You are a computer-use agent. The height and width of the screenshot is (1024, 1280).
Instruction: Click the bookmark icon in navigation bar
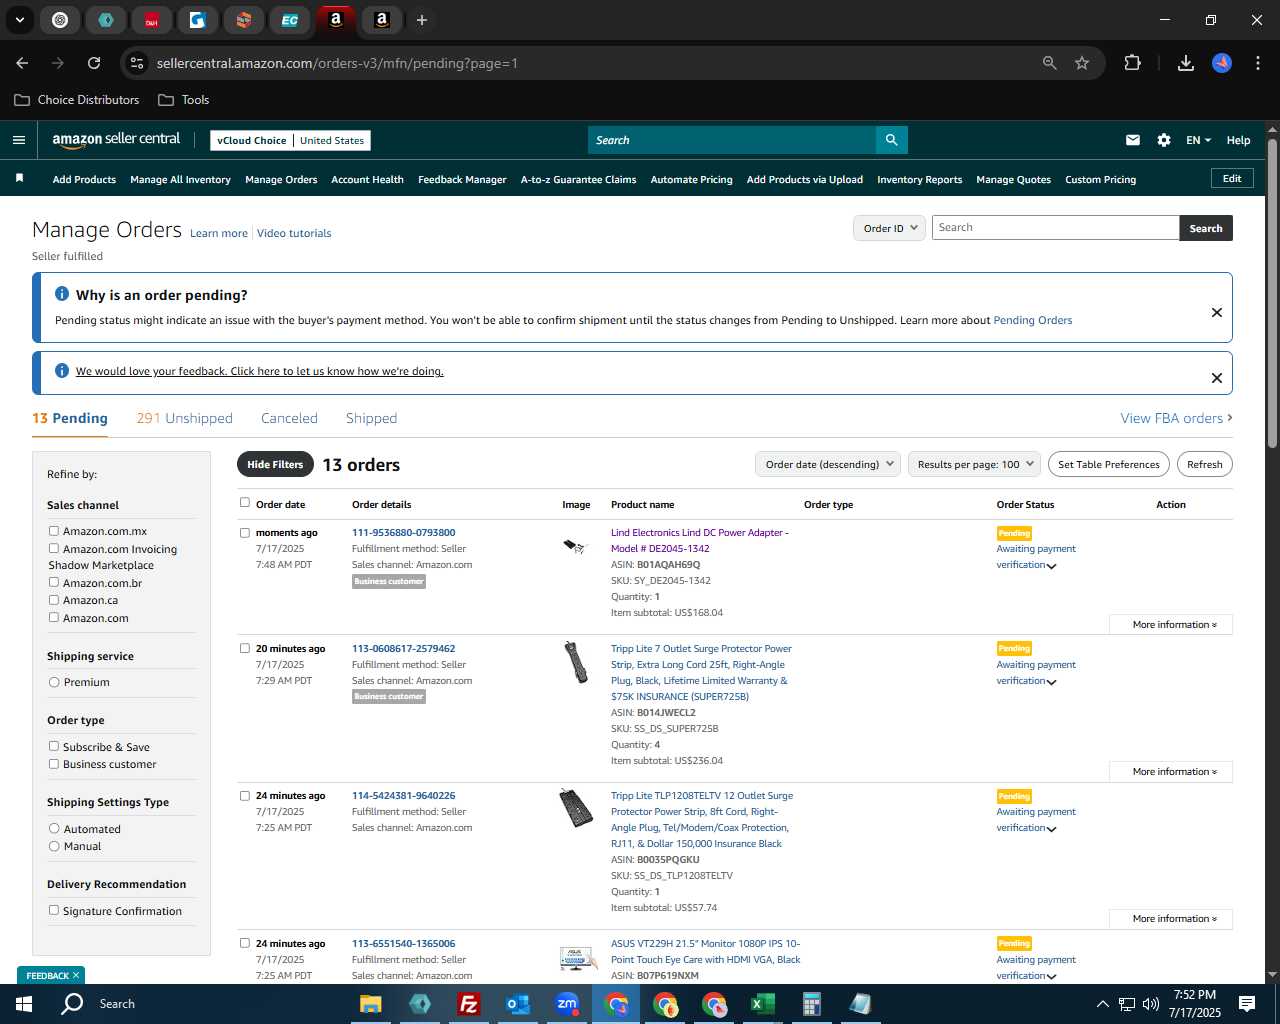pyautogui.click(x=19, y=179)
